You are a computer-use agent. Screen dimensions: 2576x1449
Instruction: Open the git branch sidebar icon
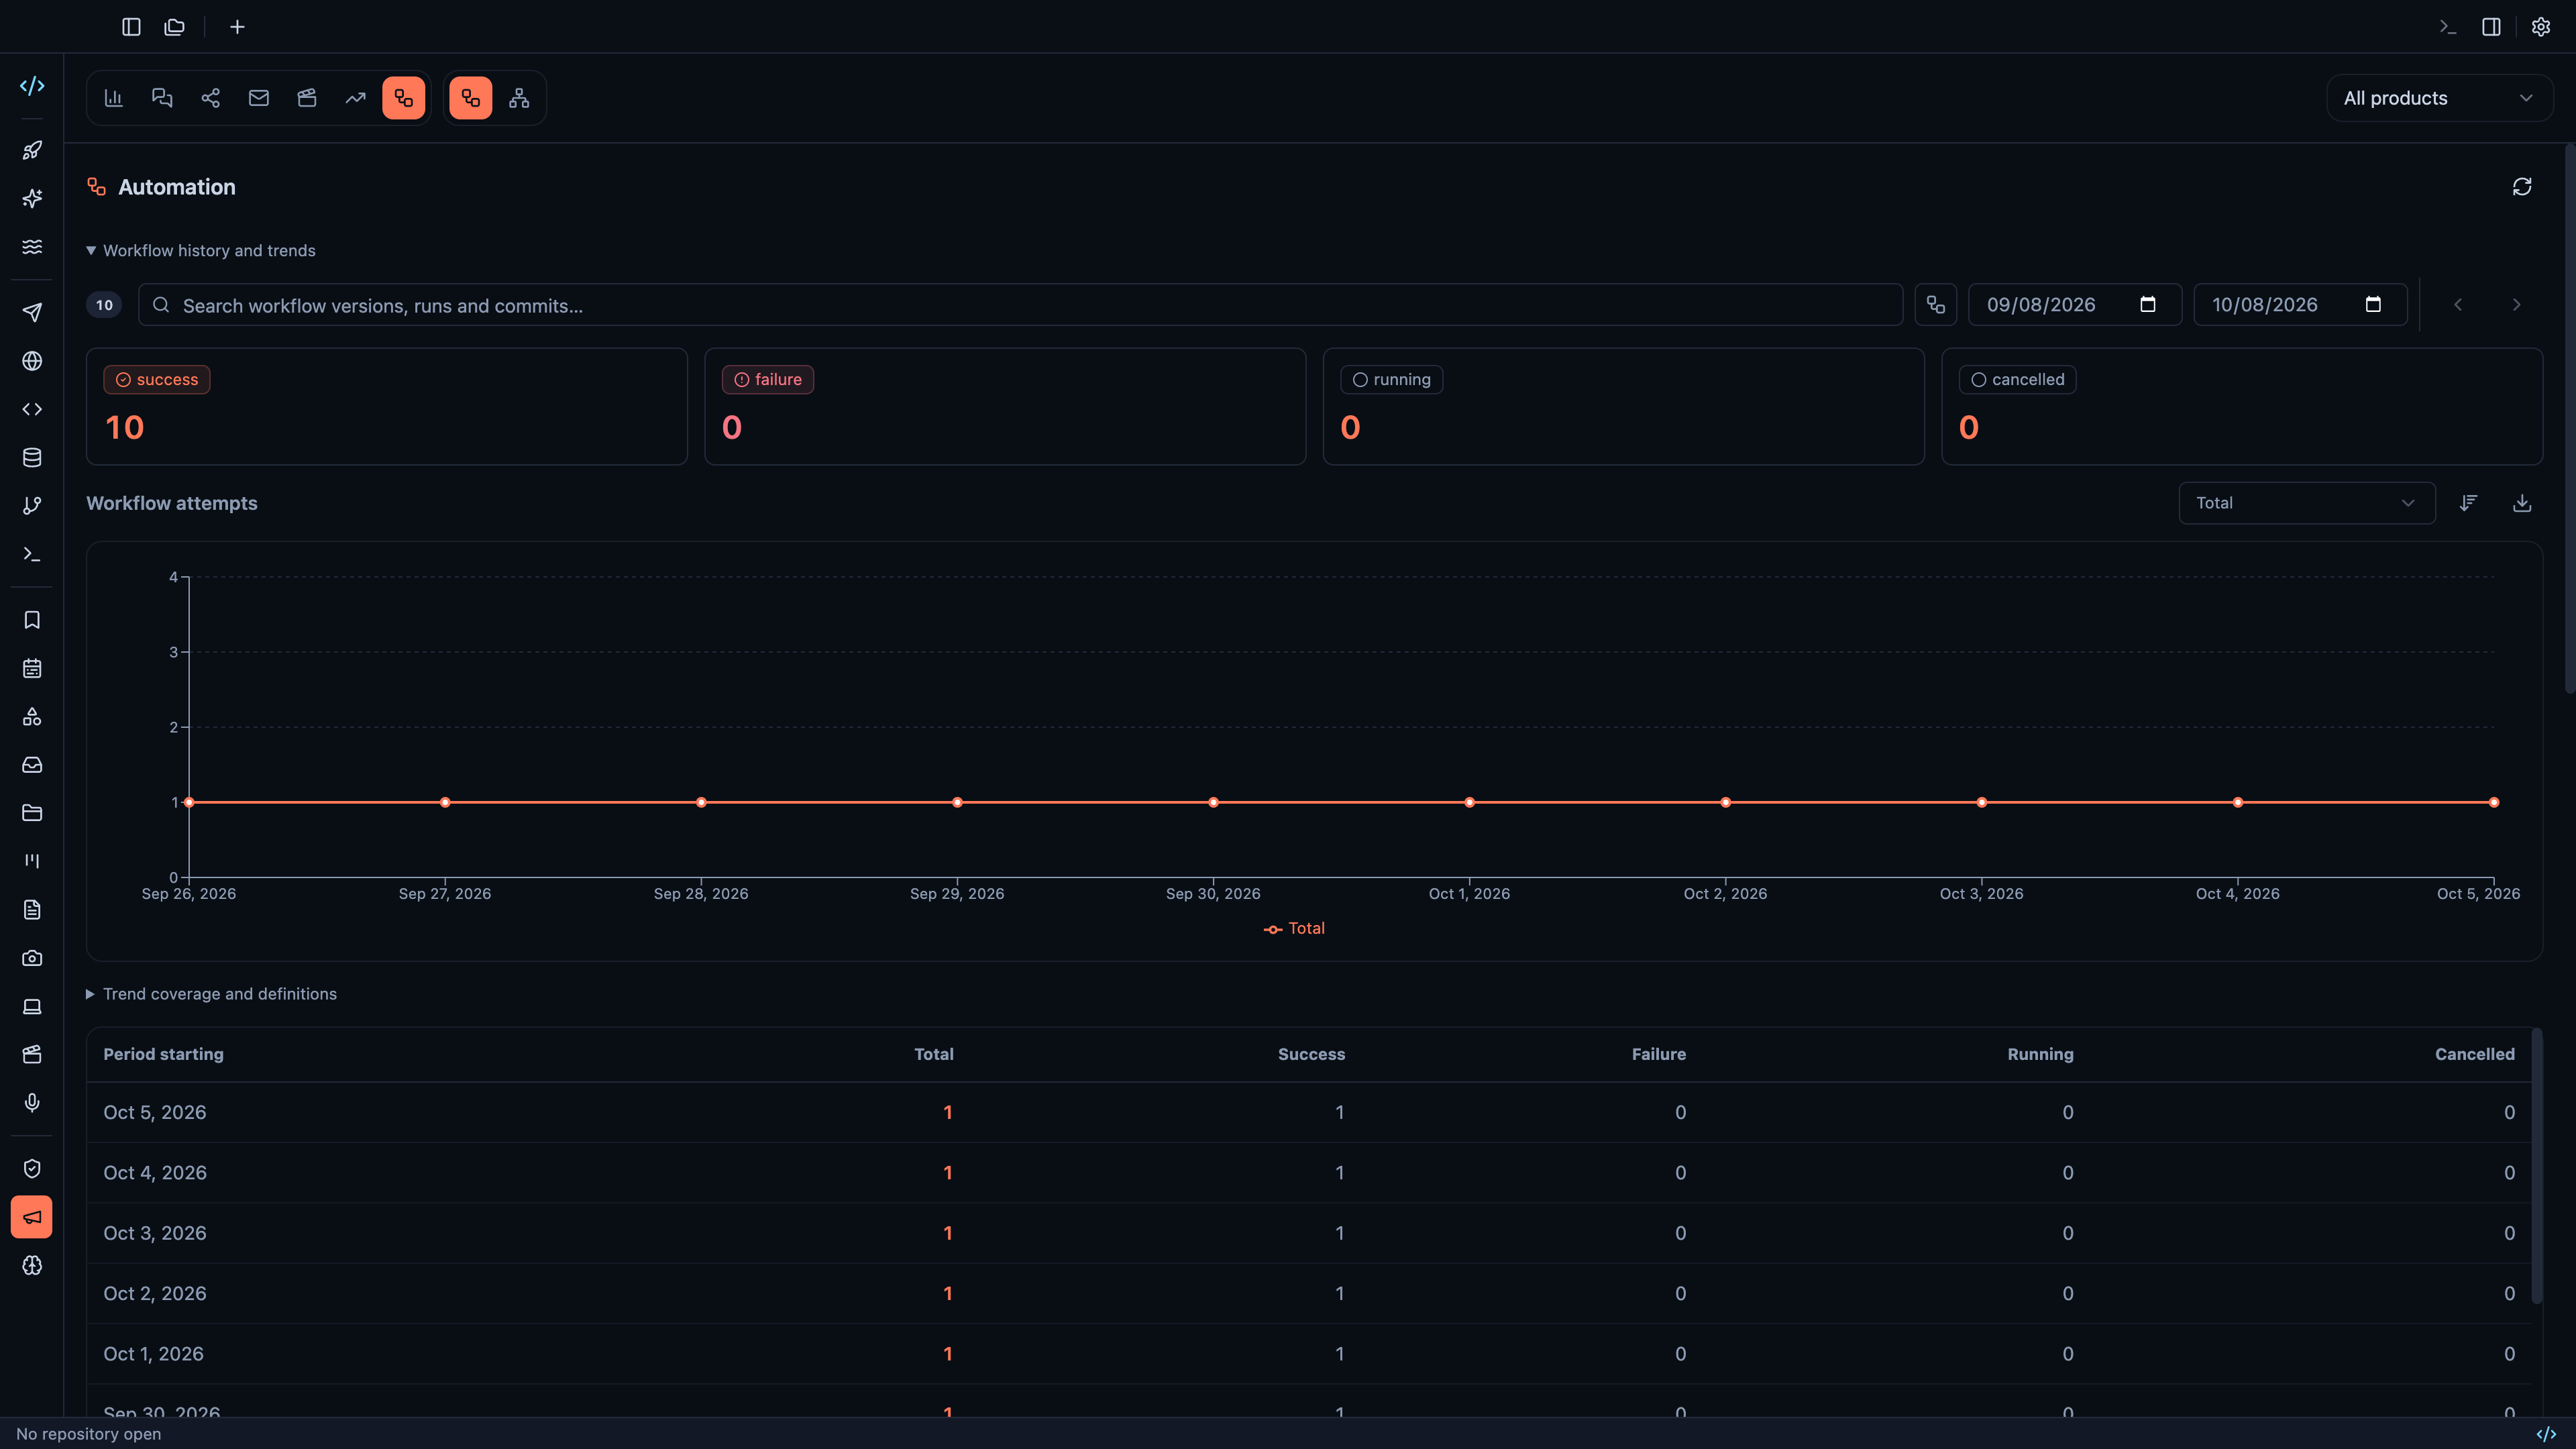coord(32,506)
